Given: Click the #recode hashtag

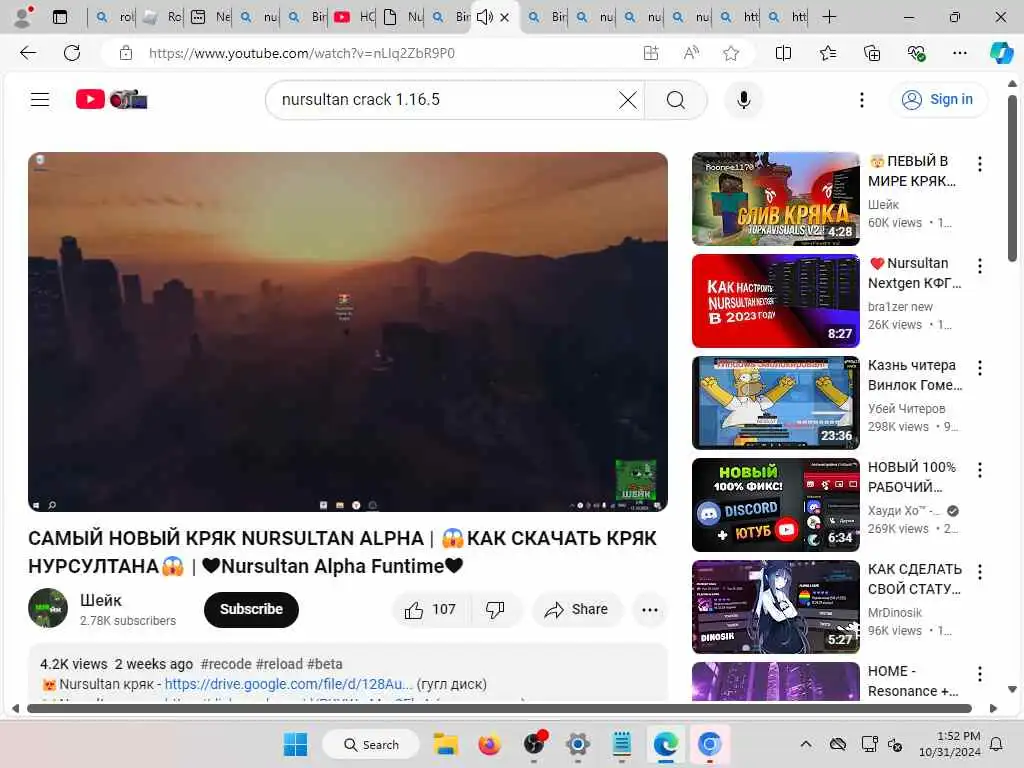Looking at the screenshot, I should 226,664.
